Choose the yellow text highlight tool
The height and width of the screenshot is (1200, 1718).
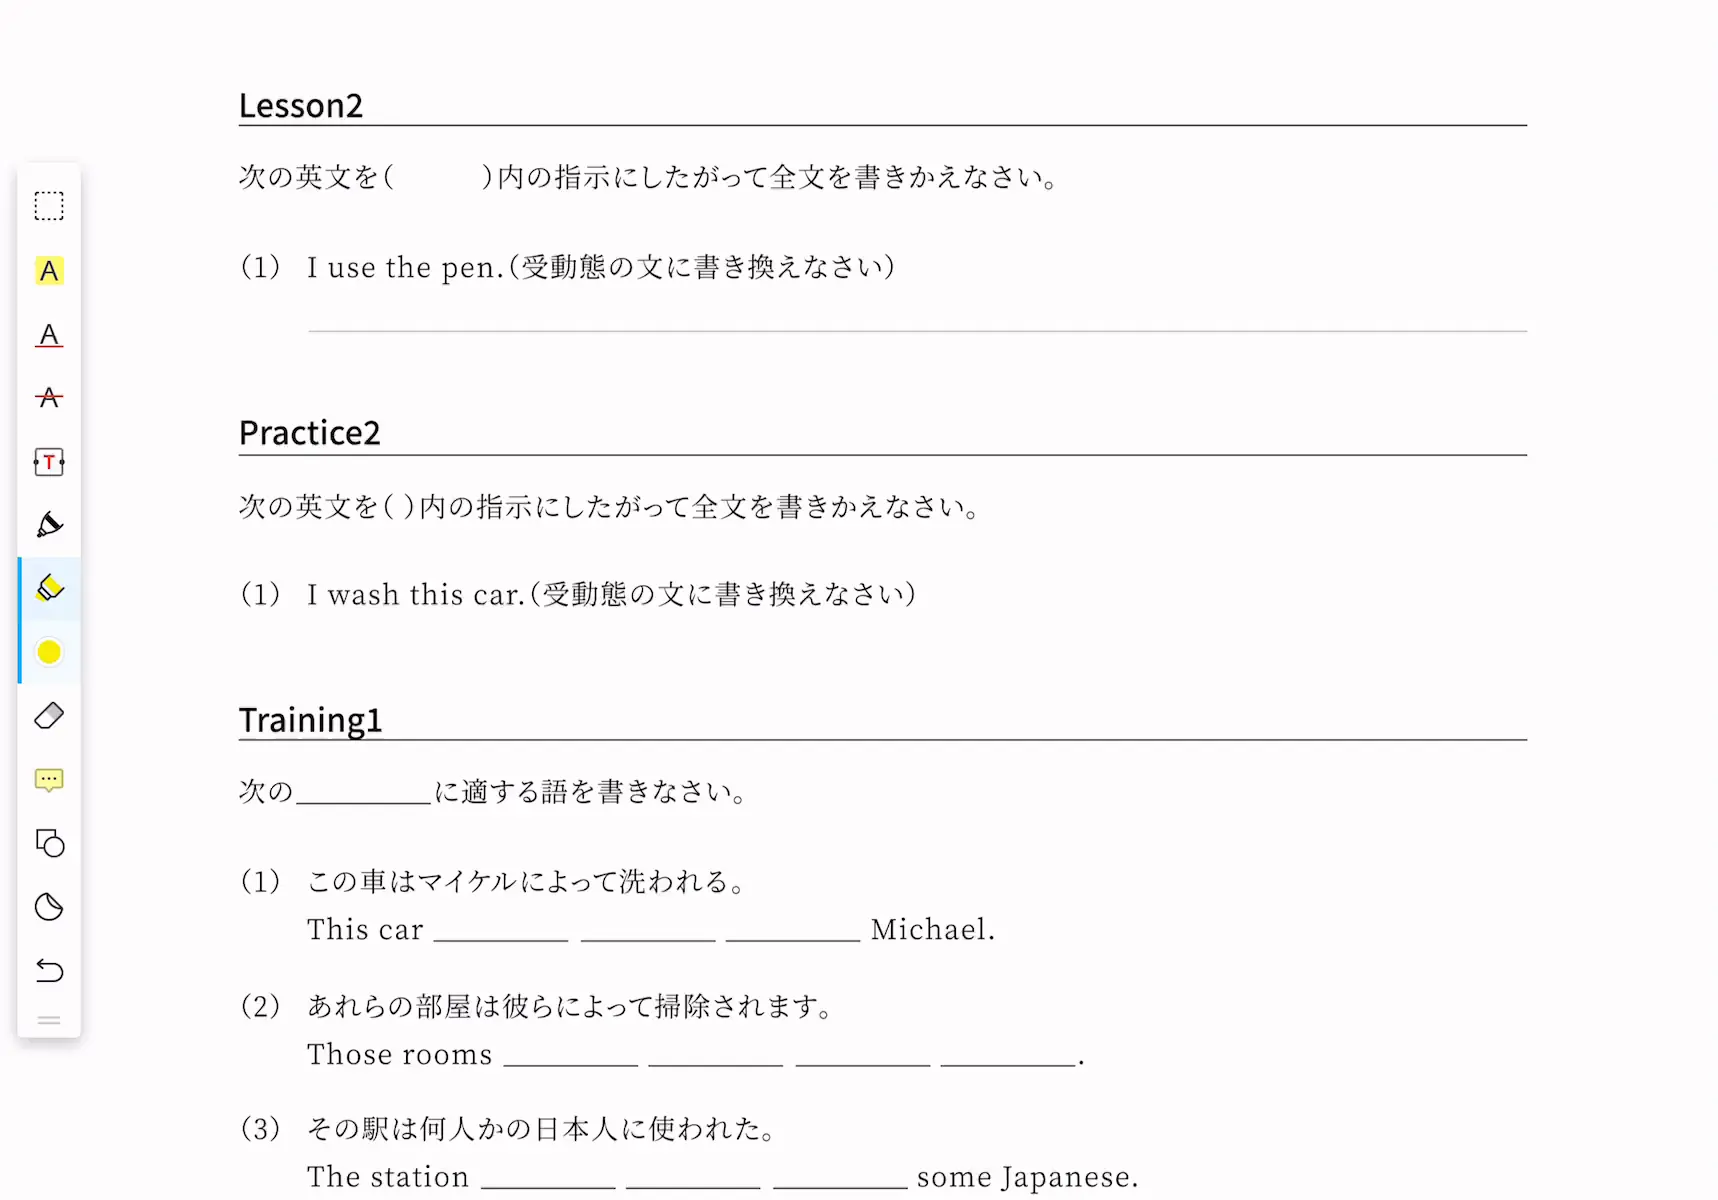pos(49,271)
